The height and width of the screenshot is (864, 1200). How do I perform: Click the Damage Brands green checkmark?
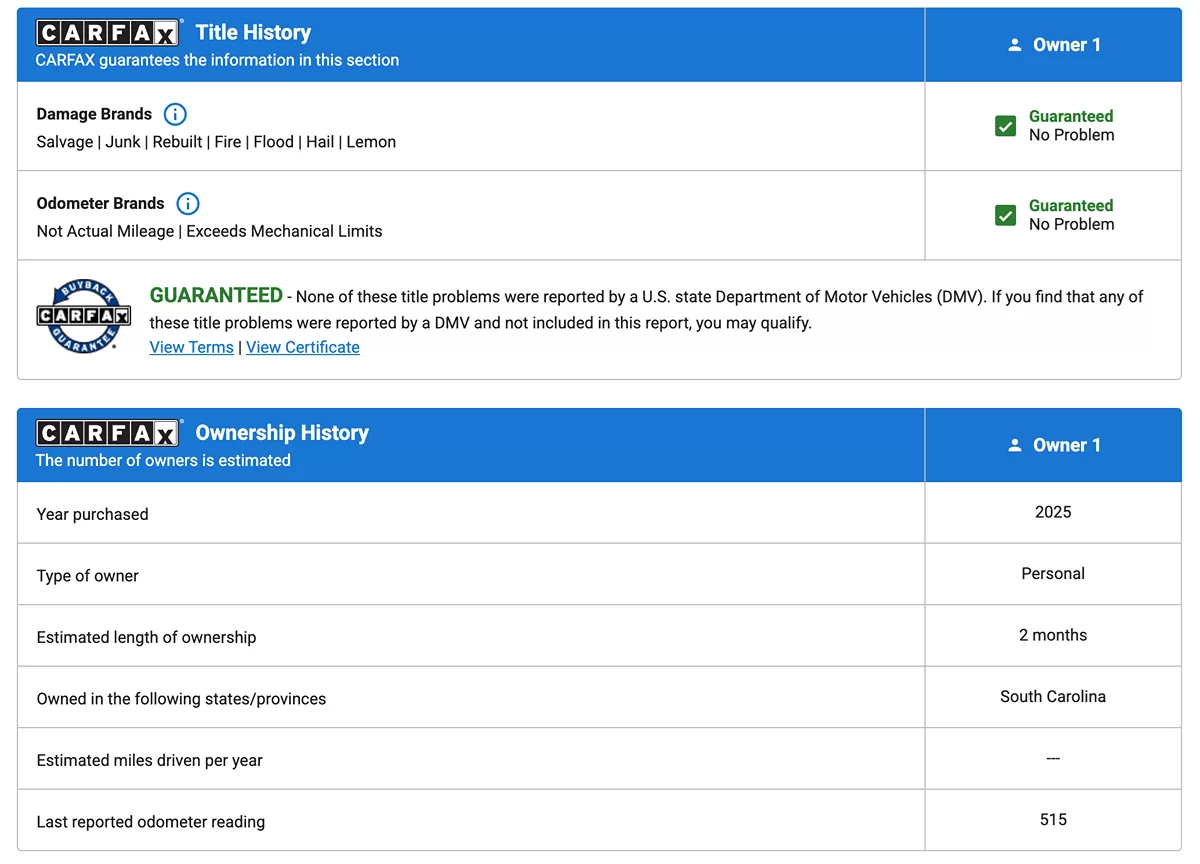(1005, 126)
